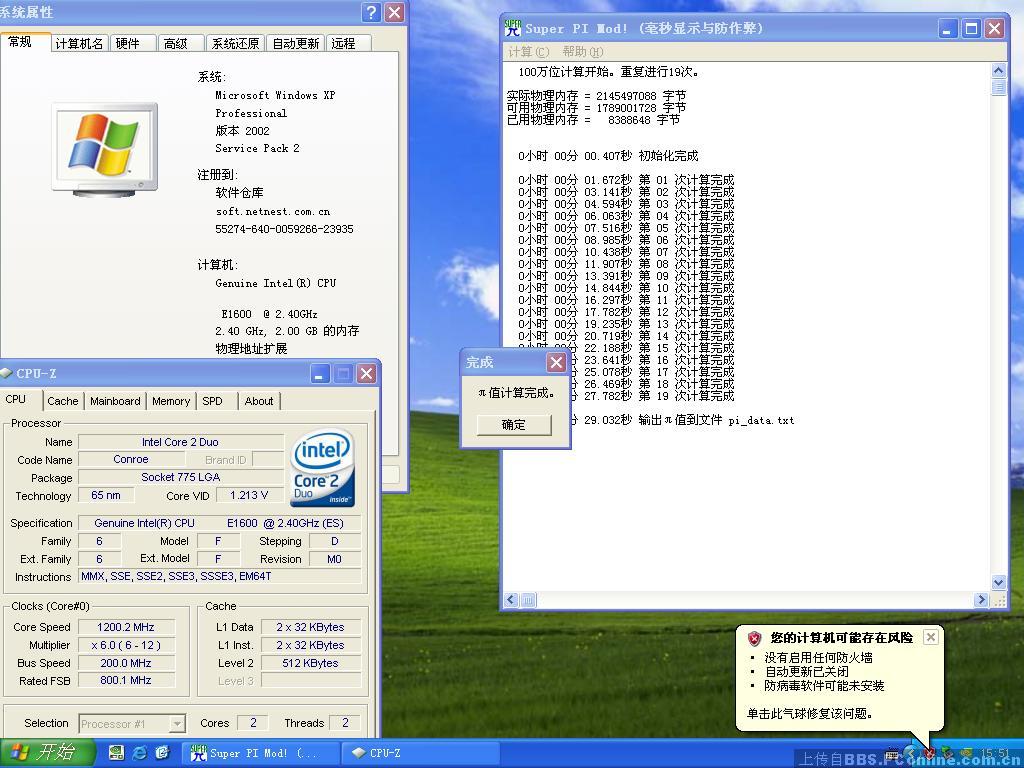This screenshot has width=1024, height=768.
Task: Select the 硬件 tab in System Properties
Action: click(128, 43)
